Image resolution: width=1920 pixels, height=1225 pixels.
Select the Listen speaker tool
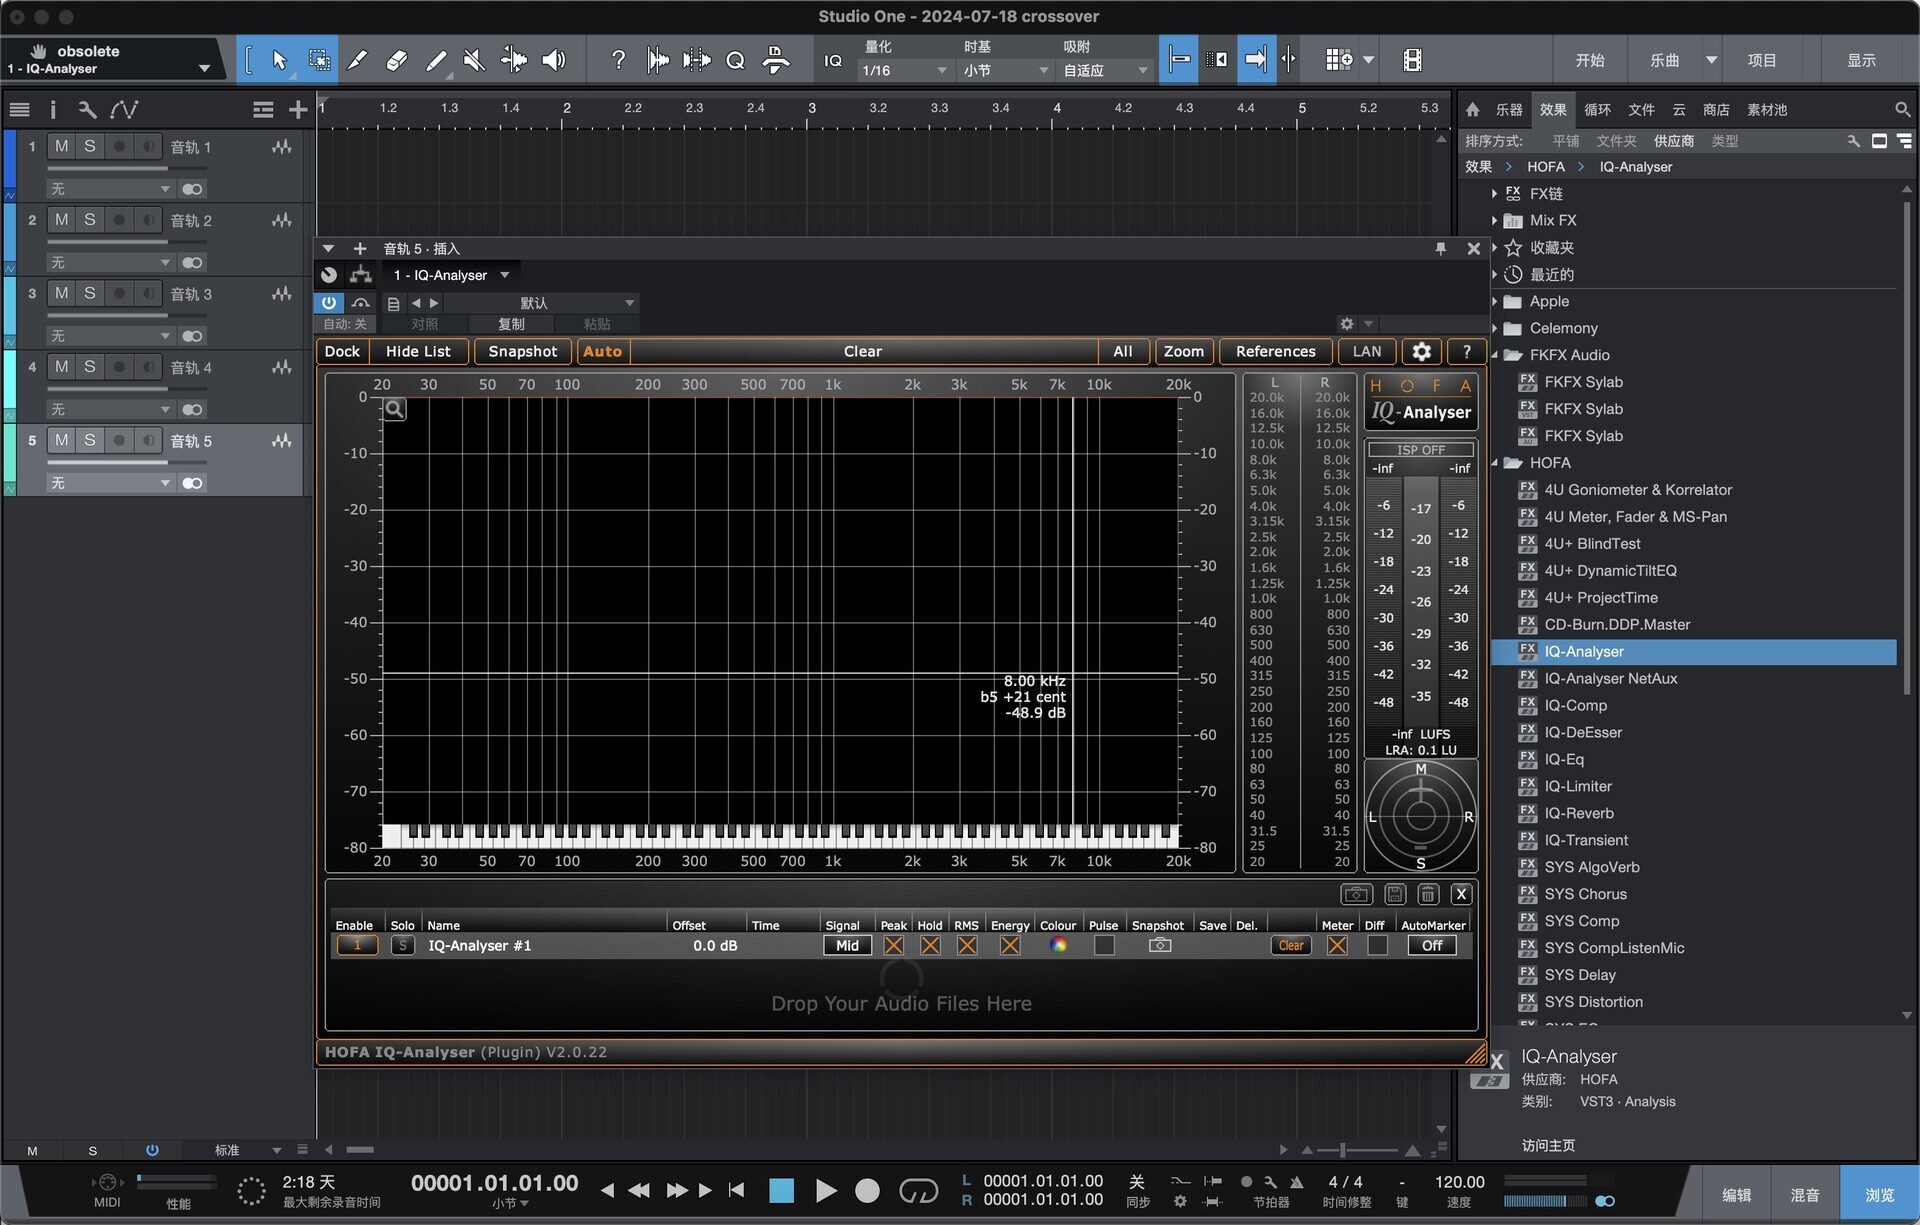[553, 61]
